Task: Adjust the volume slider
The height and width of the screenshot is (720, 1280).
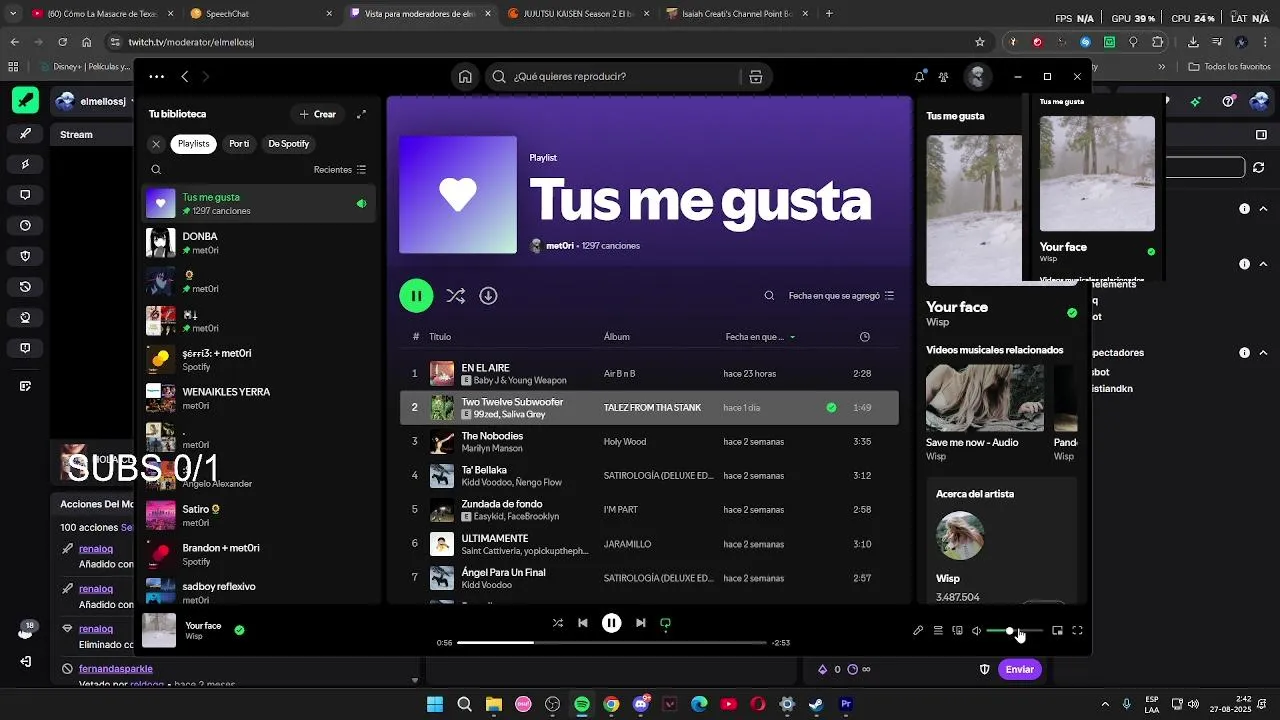Action: 1014,631
